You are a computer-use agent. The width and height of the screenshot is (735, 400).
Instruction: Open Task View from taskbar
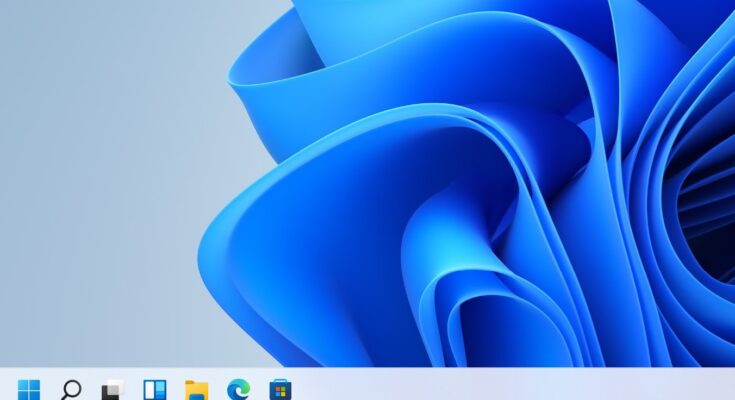coord(112,390)
